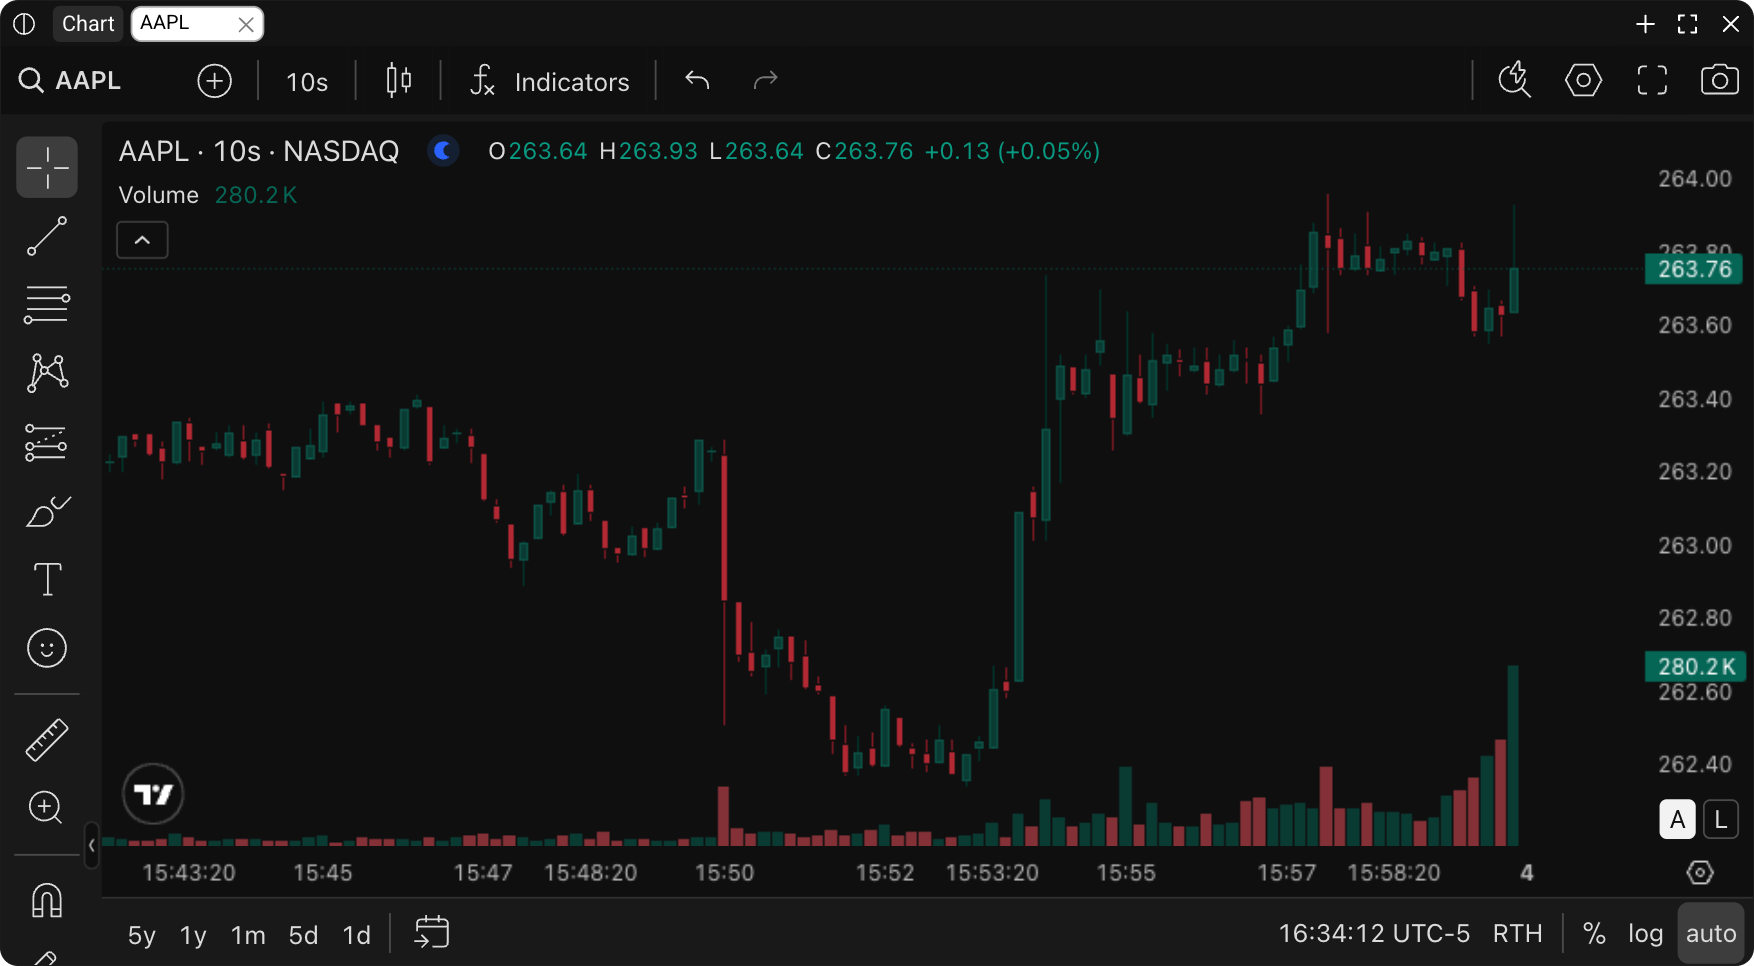Viewport: 1754px width, 966px height.
Task: Open the Chart layout menu
Action: coord(87,23)
